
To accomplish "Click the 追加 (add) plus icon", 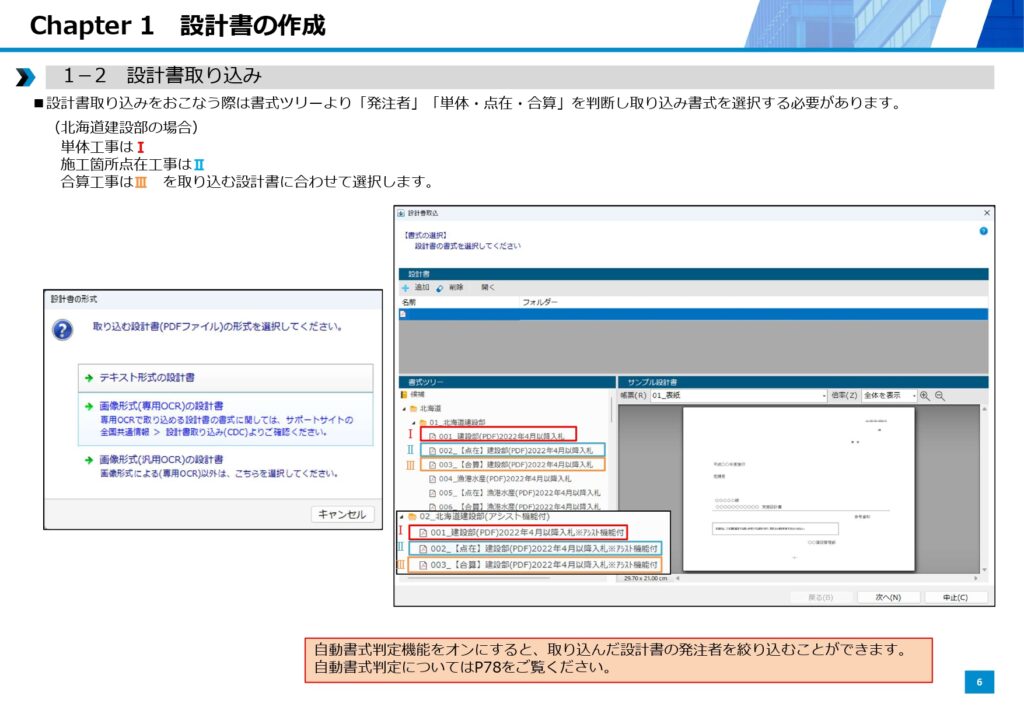I will click(x=406, y=287).
